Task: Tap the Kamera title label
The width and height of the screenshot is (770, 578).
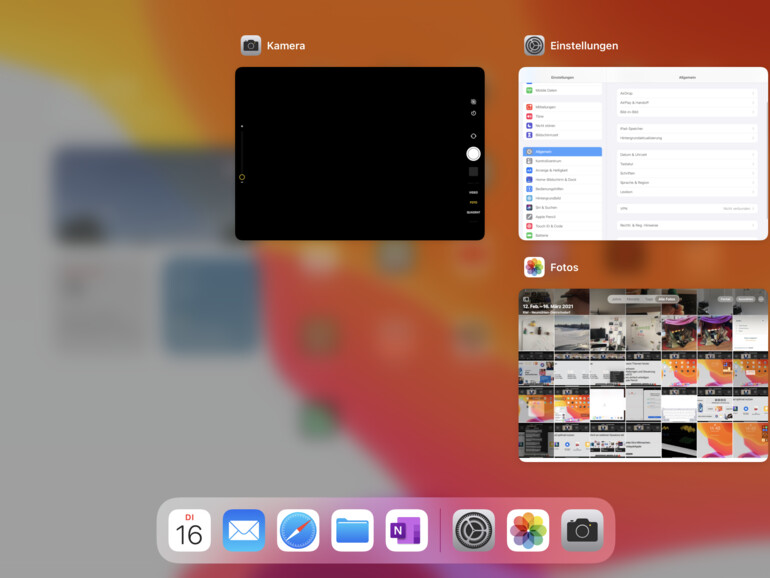Action: pos(286,46)
